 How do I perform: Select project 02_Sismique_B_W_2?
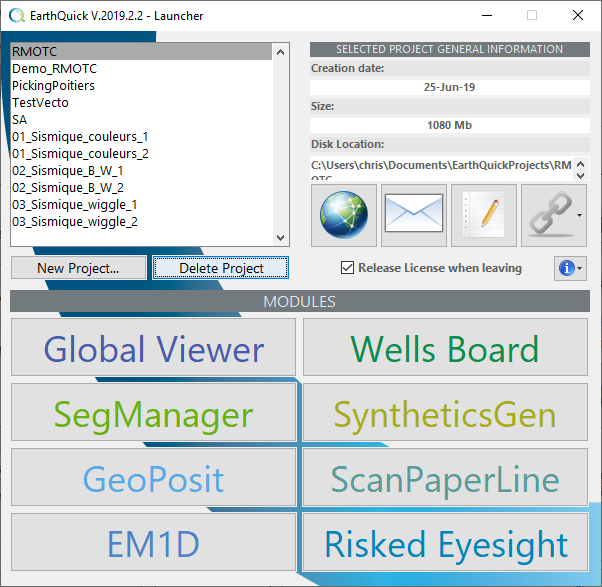tap(141, 188)
